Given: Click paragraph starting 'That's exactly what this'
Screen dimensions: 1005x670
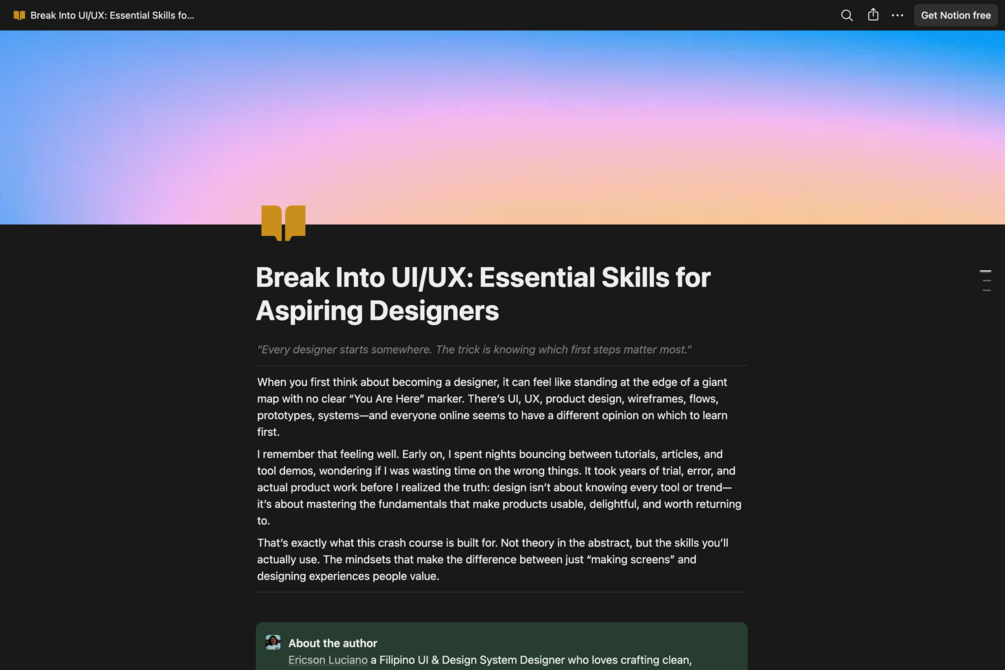Looking at the screenshot, I should pyautogui.click(x=493, y=559).
